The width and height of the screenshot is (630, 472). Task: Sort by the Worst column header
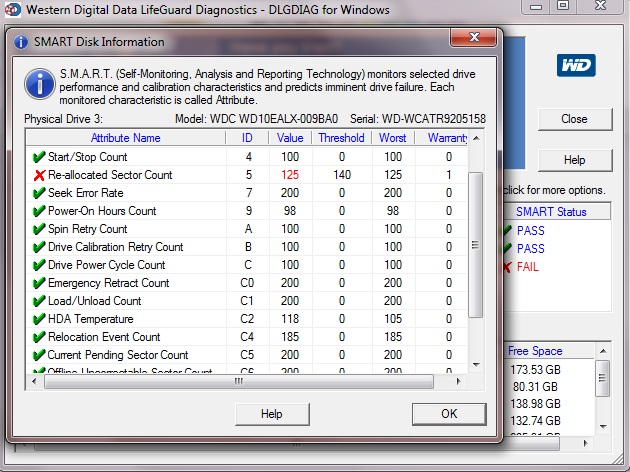click(393, 138)
